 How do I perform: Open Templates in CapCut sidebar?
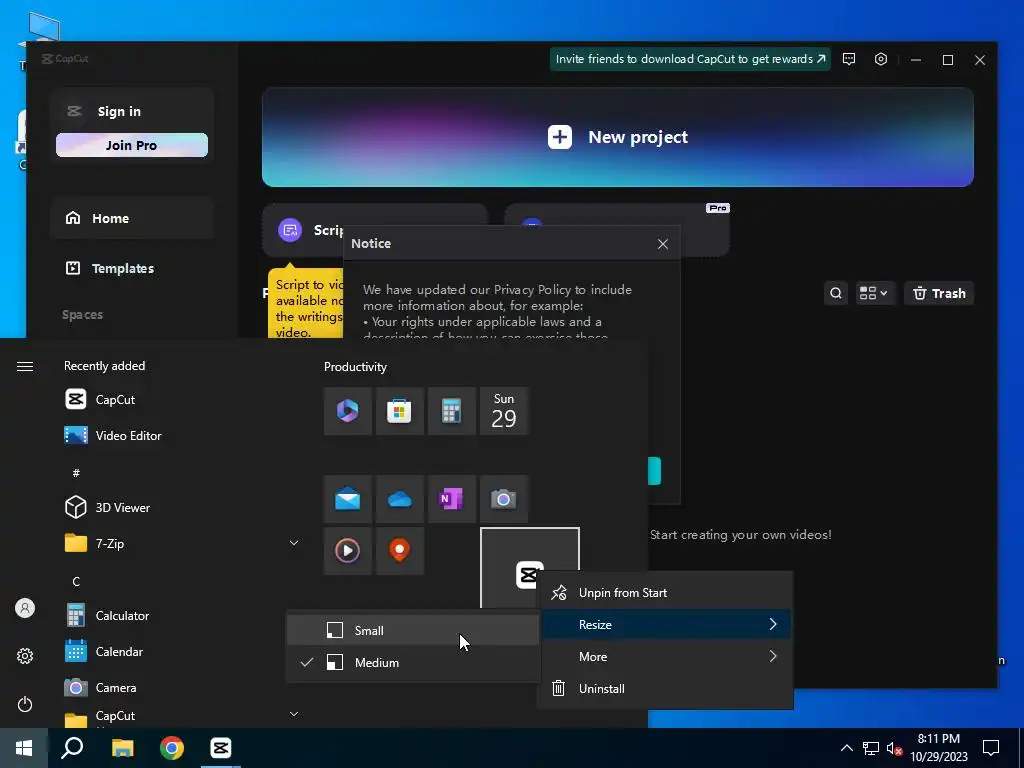[132, 268]
